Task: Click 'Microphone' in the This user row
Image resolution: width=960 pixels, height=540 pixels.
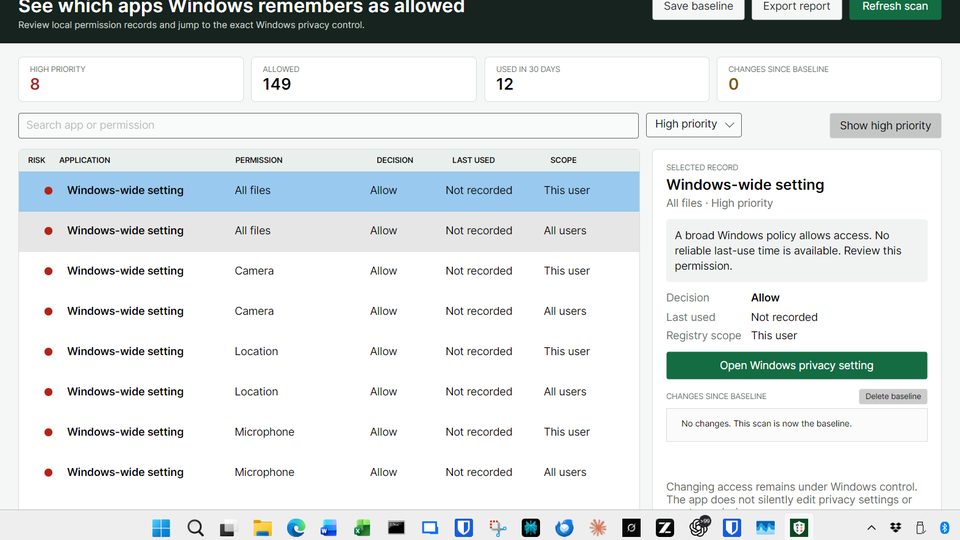Action: (264, 432)
